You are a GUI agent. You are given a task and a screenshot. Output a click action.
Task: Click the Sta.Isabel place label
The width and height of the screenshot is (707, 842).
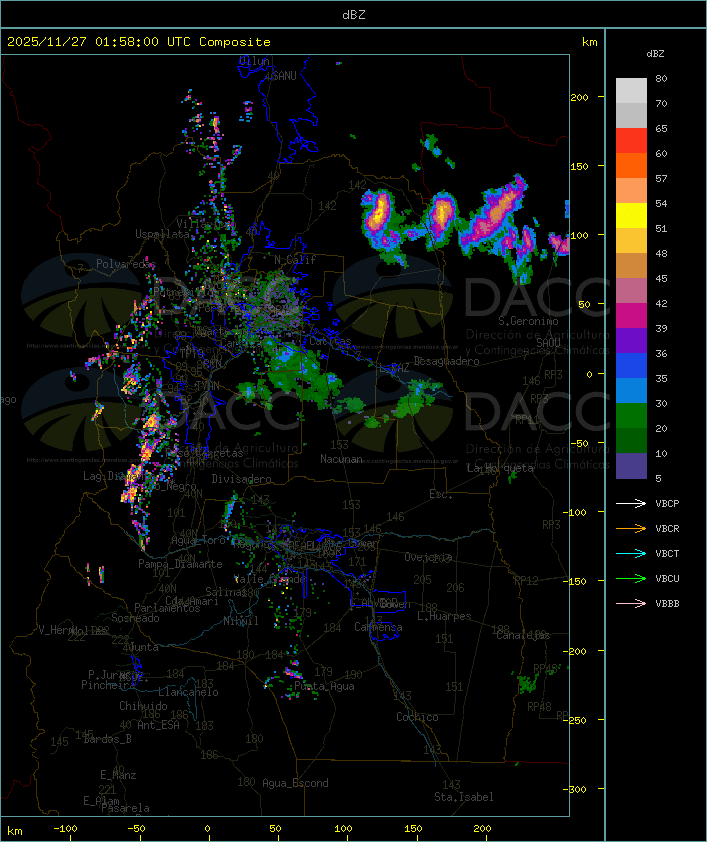(x=464, y=797)
